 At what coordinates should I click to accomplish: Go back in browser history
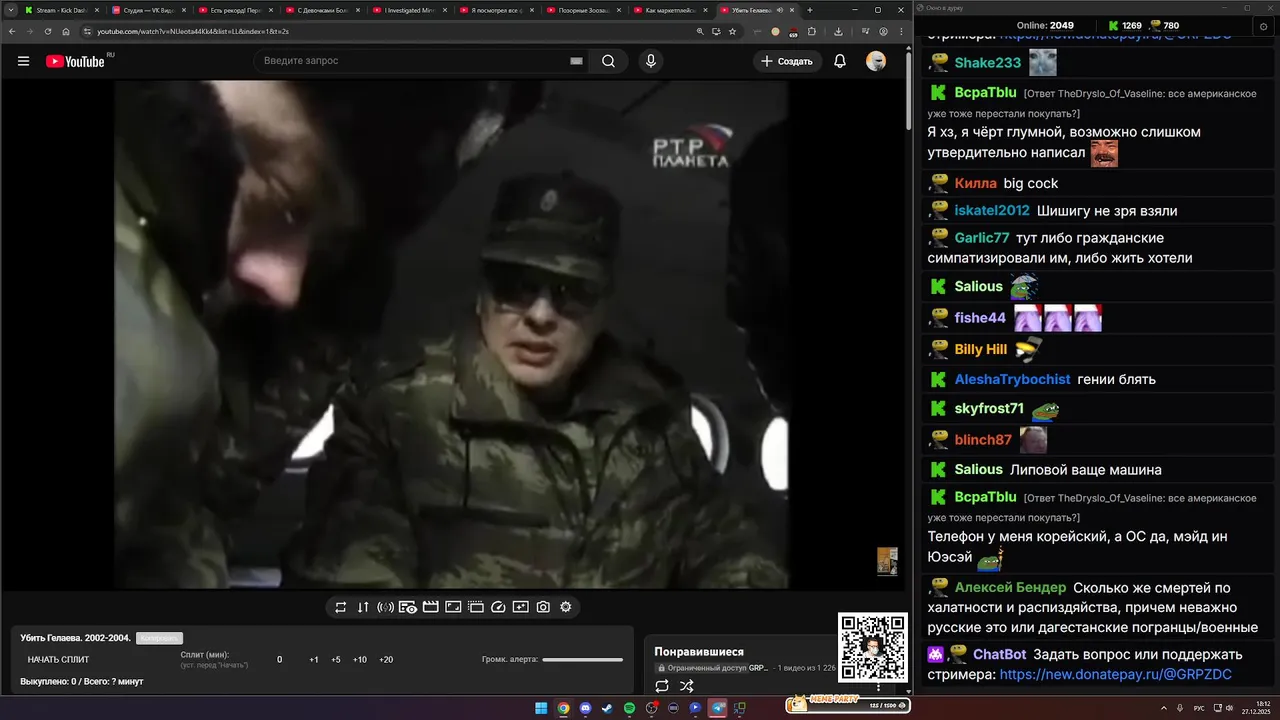(11, 31)
